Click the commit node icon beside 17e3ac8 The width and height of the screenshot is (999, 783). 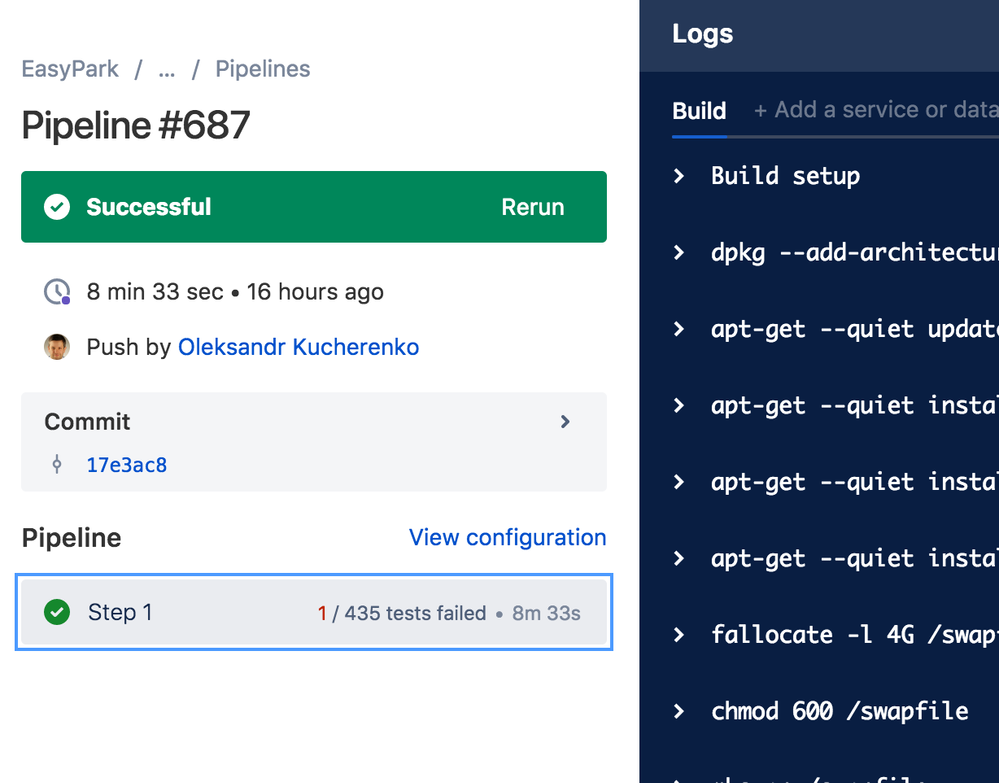click(57, 464)
